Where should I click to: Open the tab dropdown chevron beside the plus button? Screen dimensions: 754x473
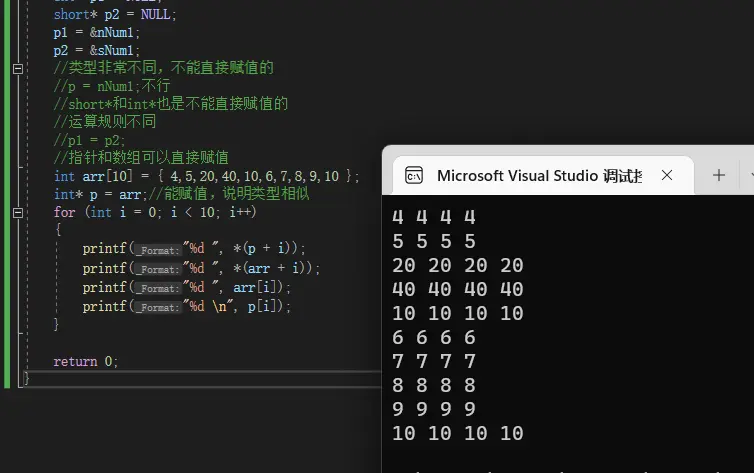click(748, 175)
